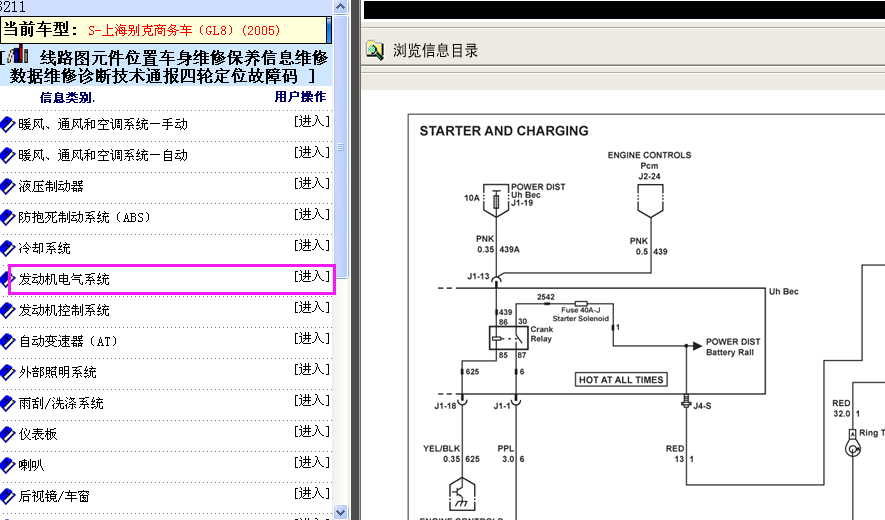Click the YEL/BLK wire label
This screenshot has width=885, height=520.
point(441,448)
